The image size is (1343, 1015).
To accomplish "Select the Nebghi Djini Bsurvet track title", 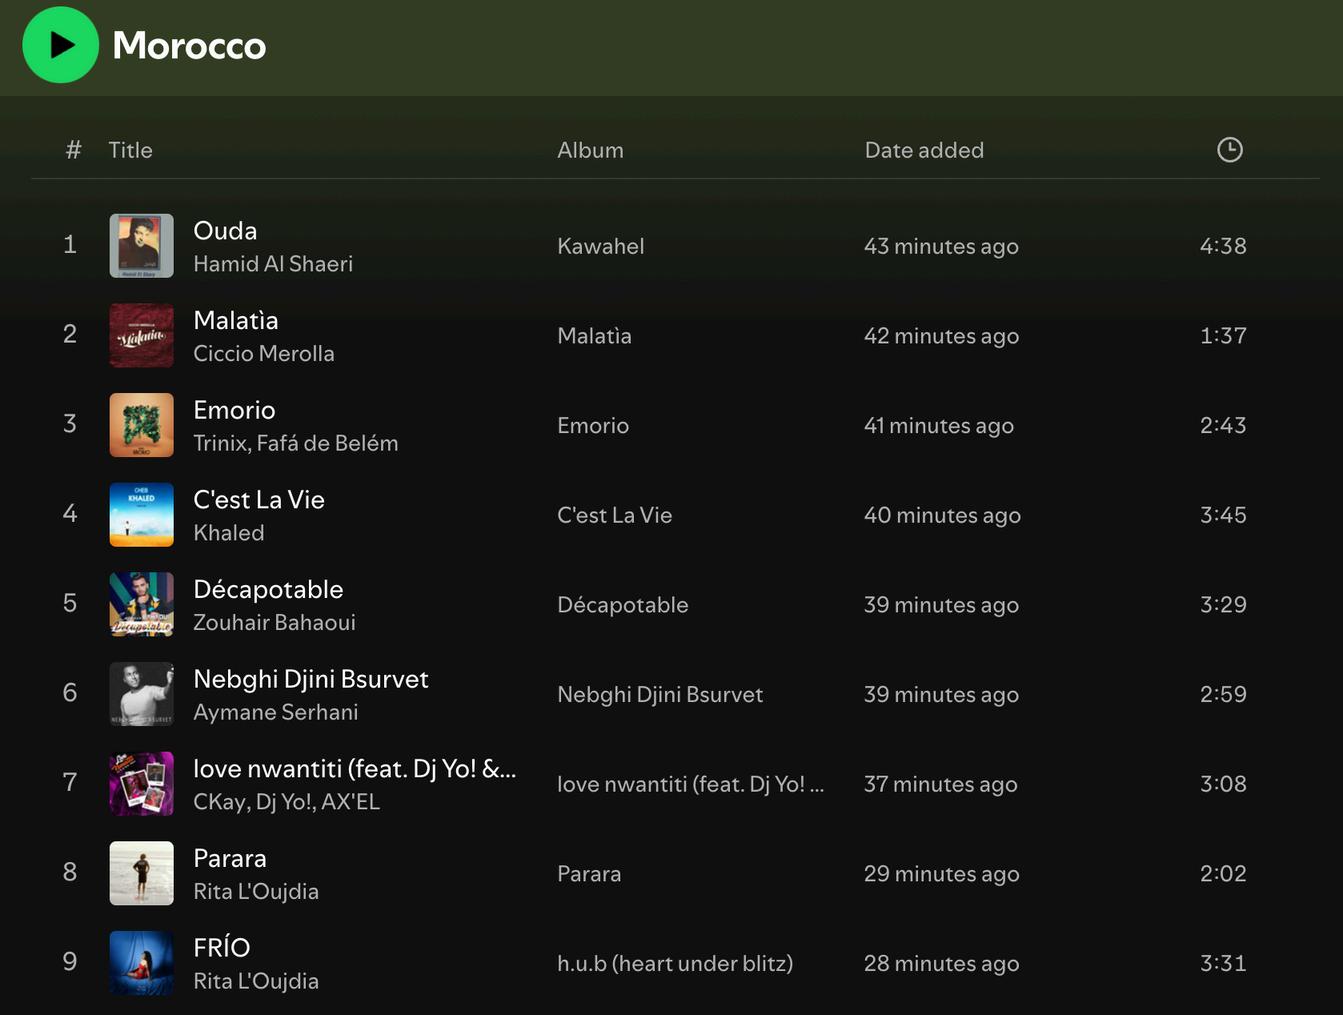I will coord(311,679).
